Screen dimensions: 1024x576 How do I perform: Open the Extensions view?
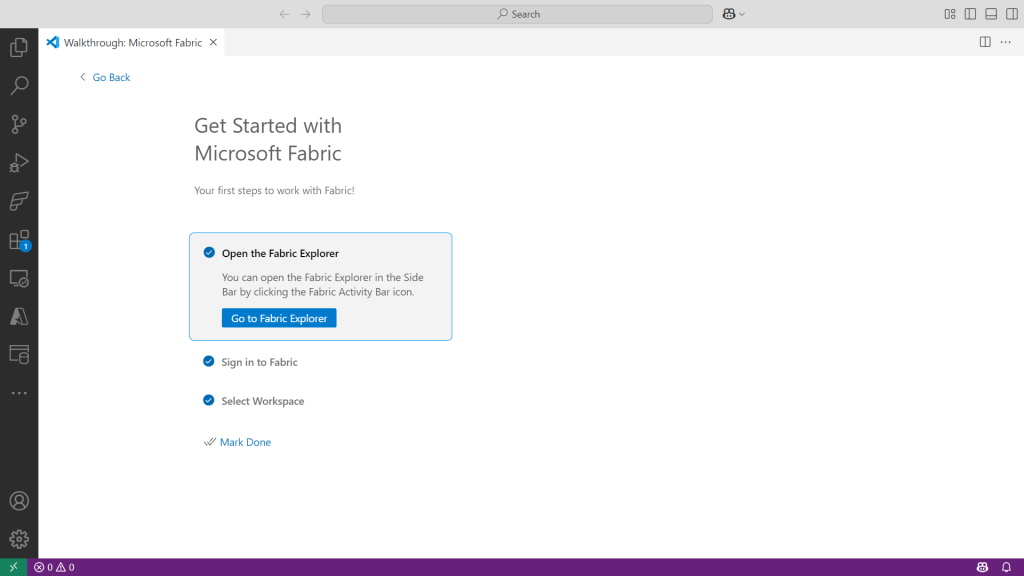19,240
